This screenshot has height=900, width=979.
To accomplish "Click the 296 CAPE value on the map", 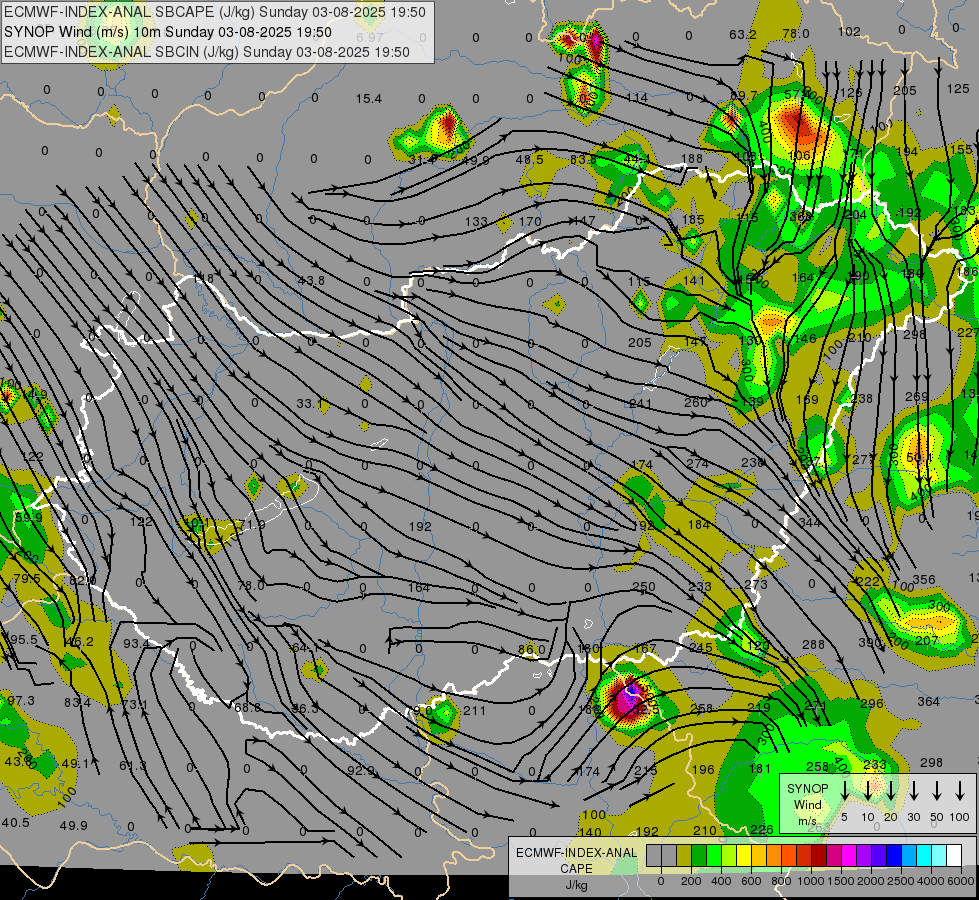I will pyautogui.click(x=872, y=703).
